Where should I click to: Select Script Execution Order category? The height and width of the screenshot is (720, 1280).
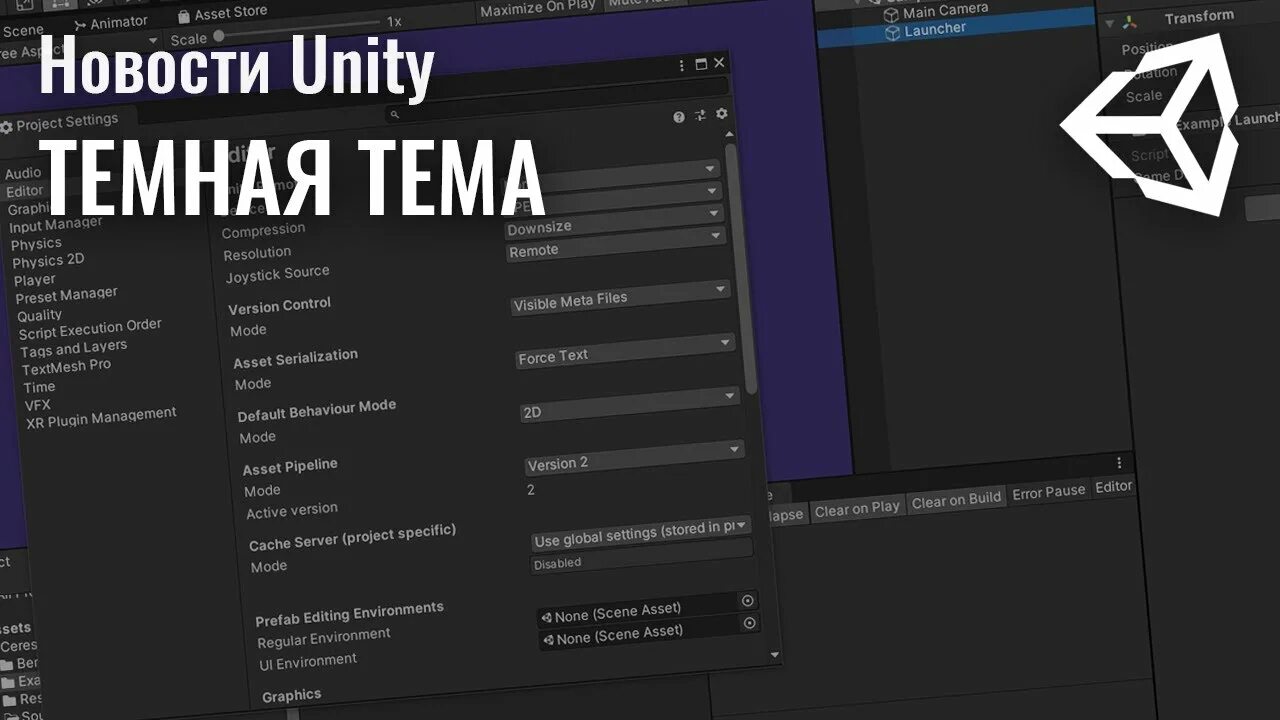(90, 329)
